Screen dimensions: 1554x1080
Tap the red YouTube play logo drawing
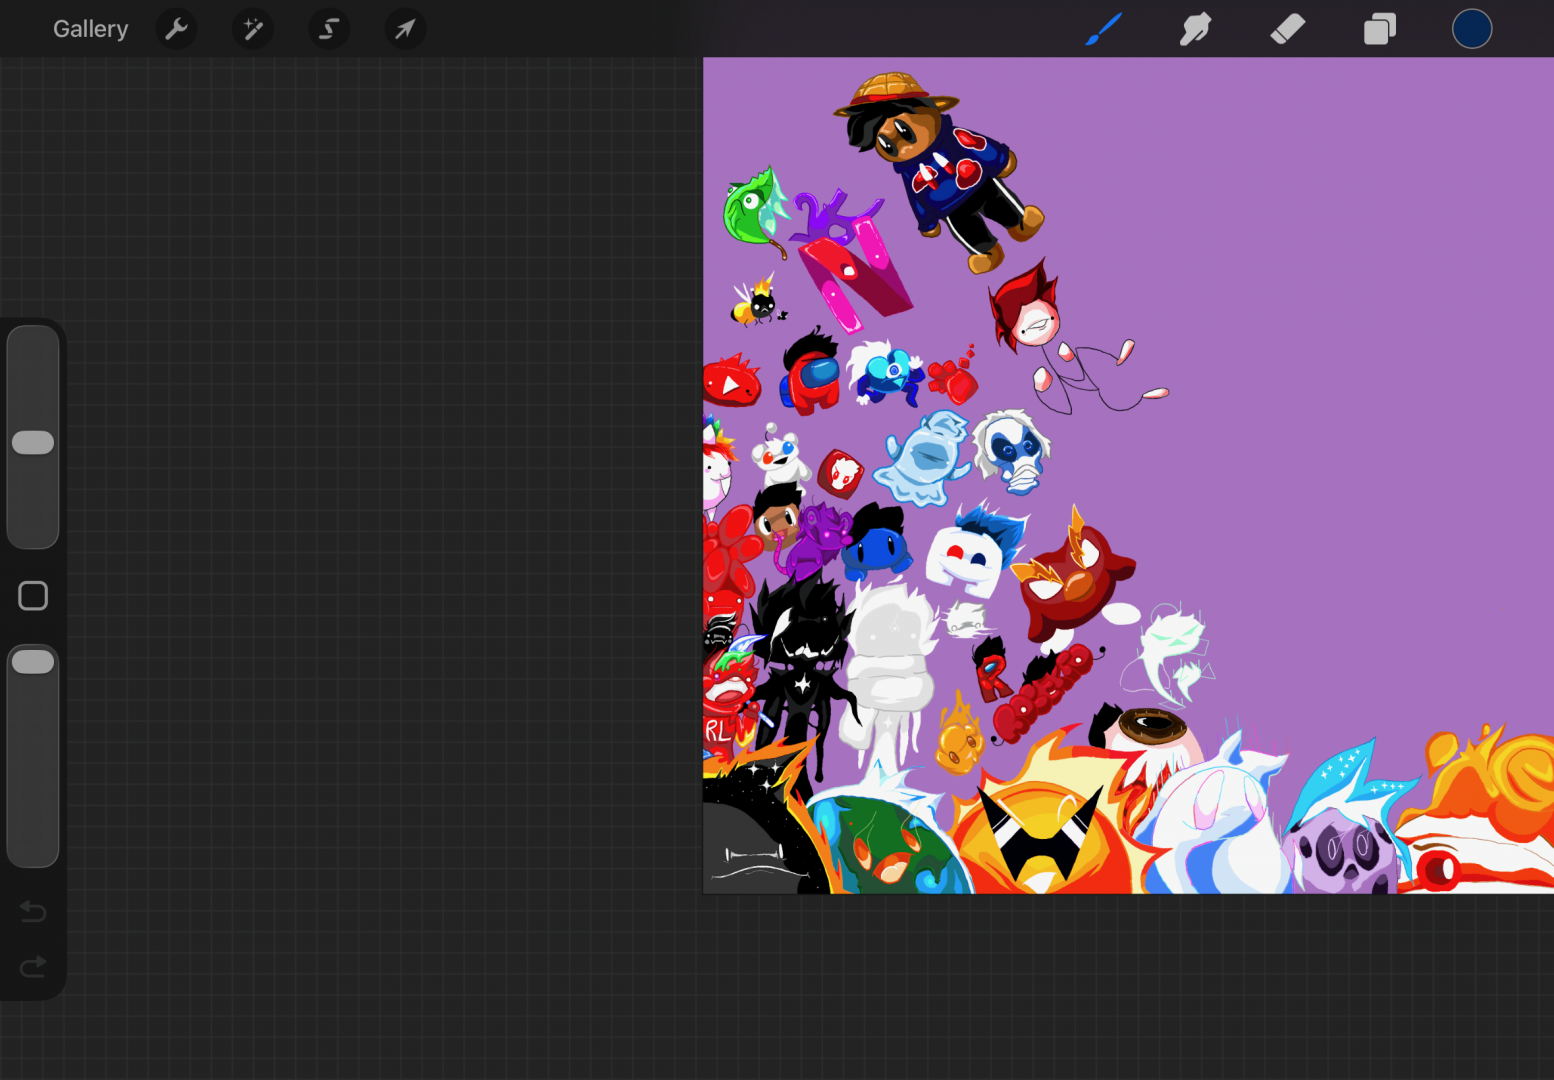coord(731,383)
